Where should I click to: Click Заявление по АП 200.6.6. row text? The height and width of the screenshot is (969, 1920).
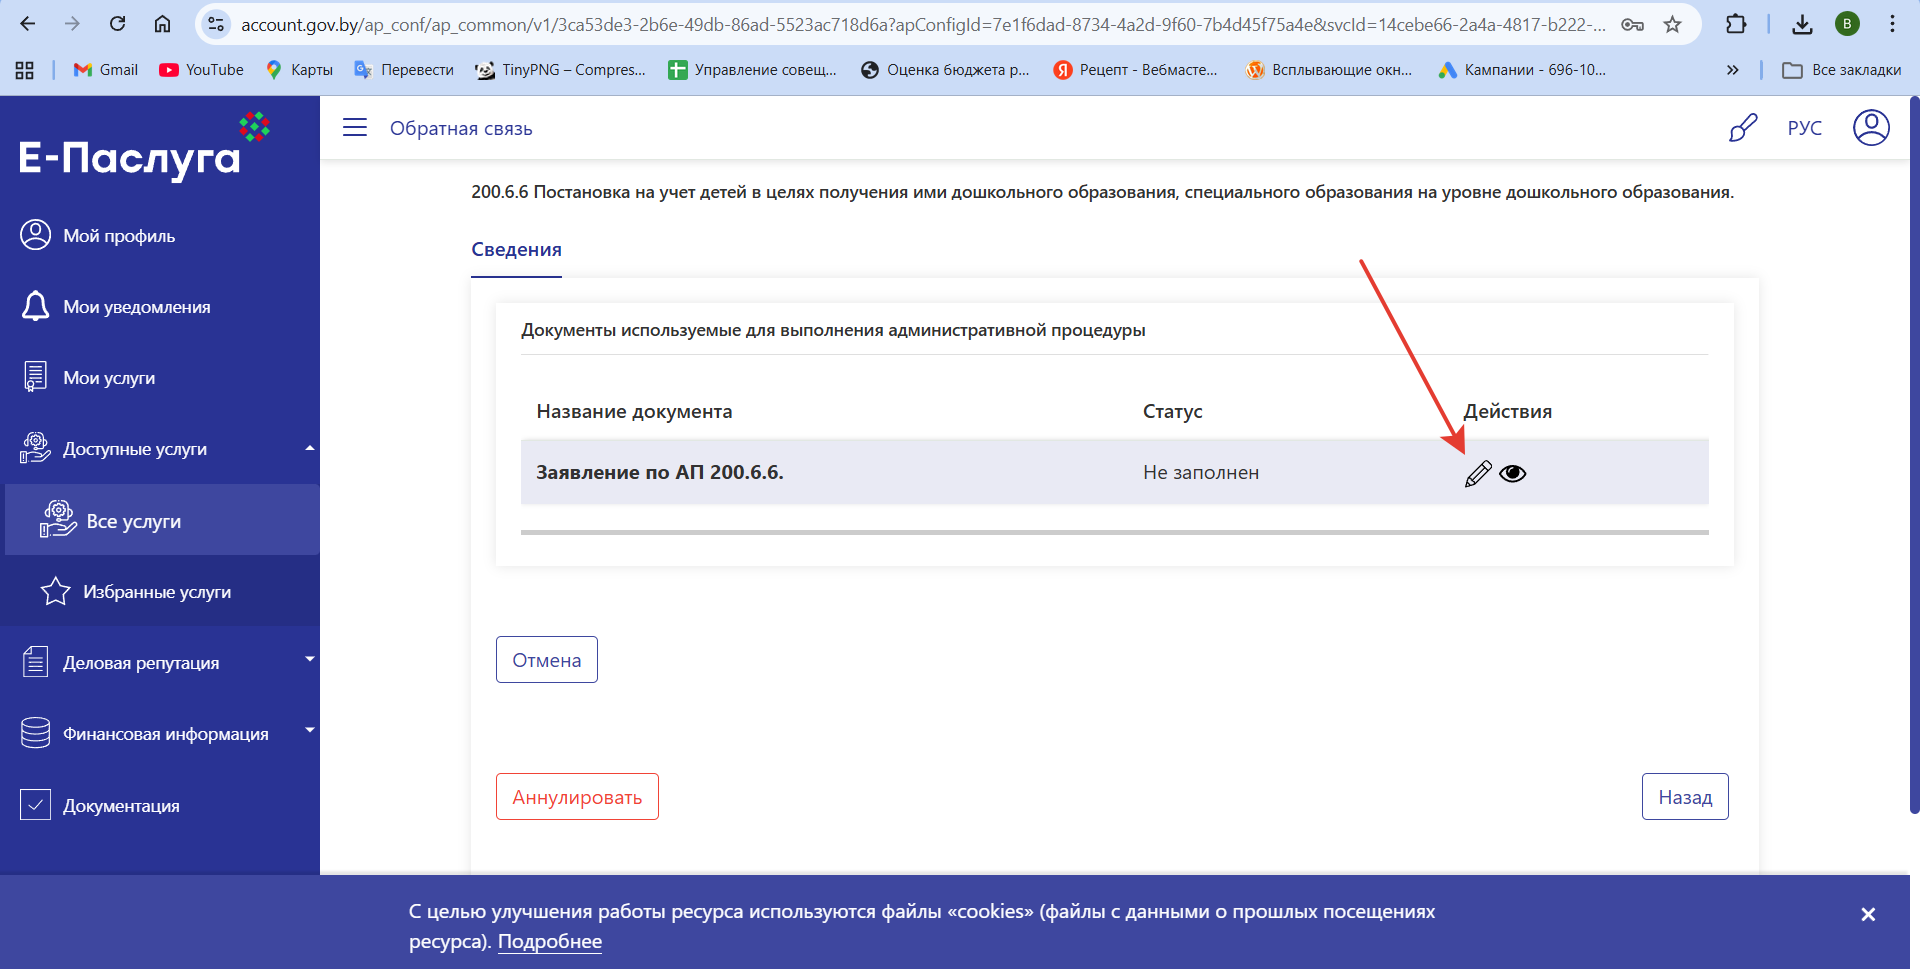660,472
